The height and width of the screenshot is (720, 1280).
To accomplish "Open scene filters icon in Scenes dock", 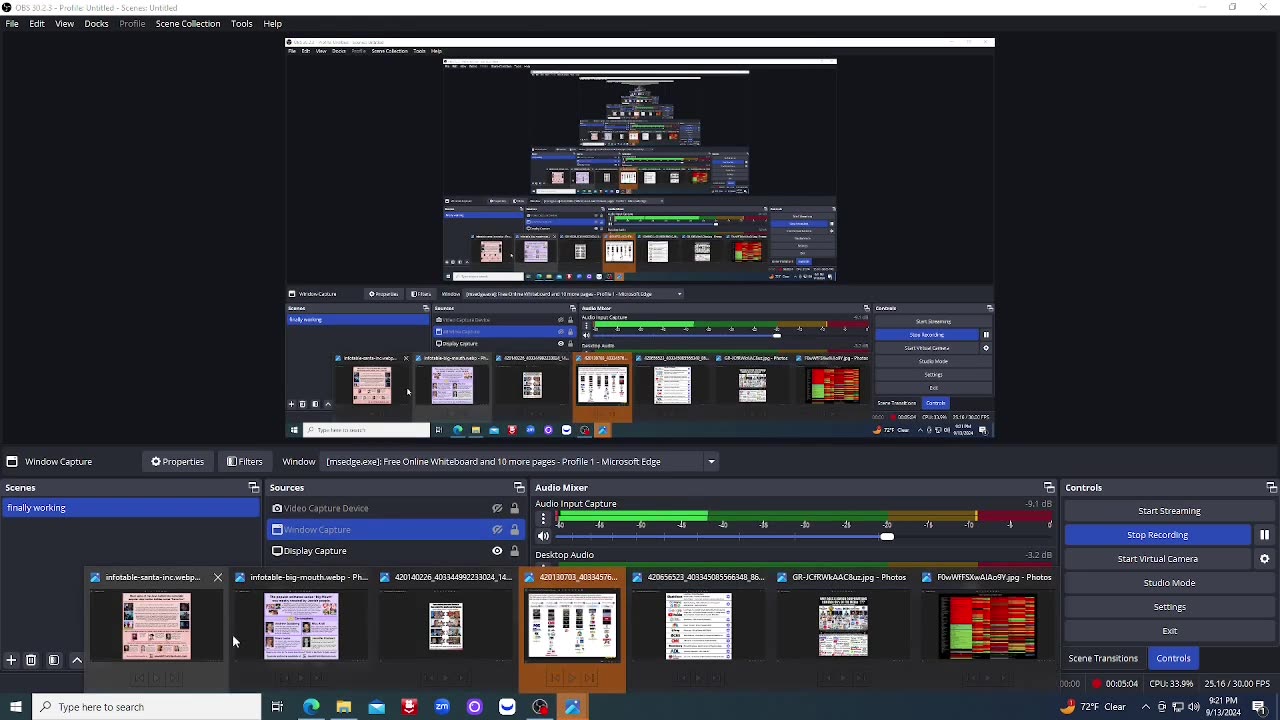I will [x=54, y=660].
